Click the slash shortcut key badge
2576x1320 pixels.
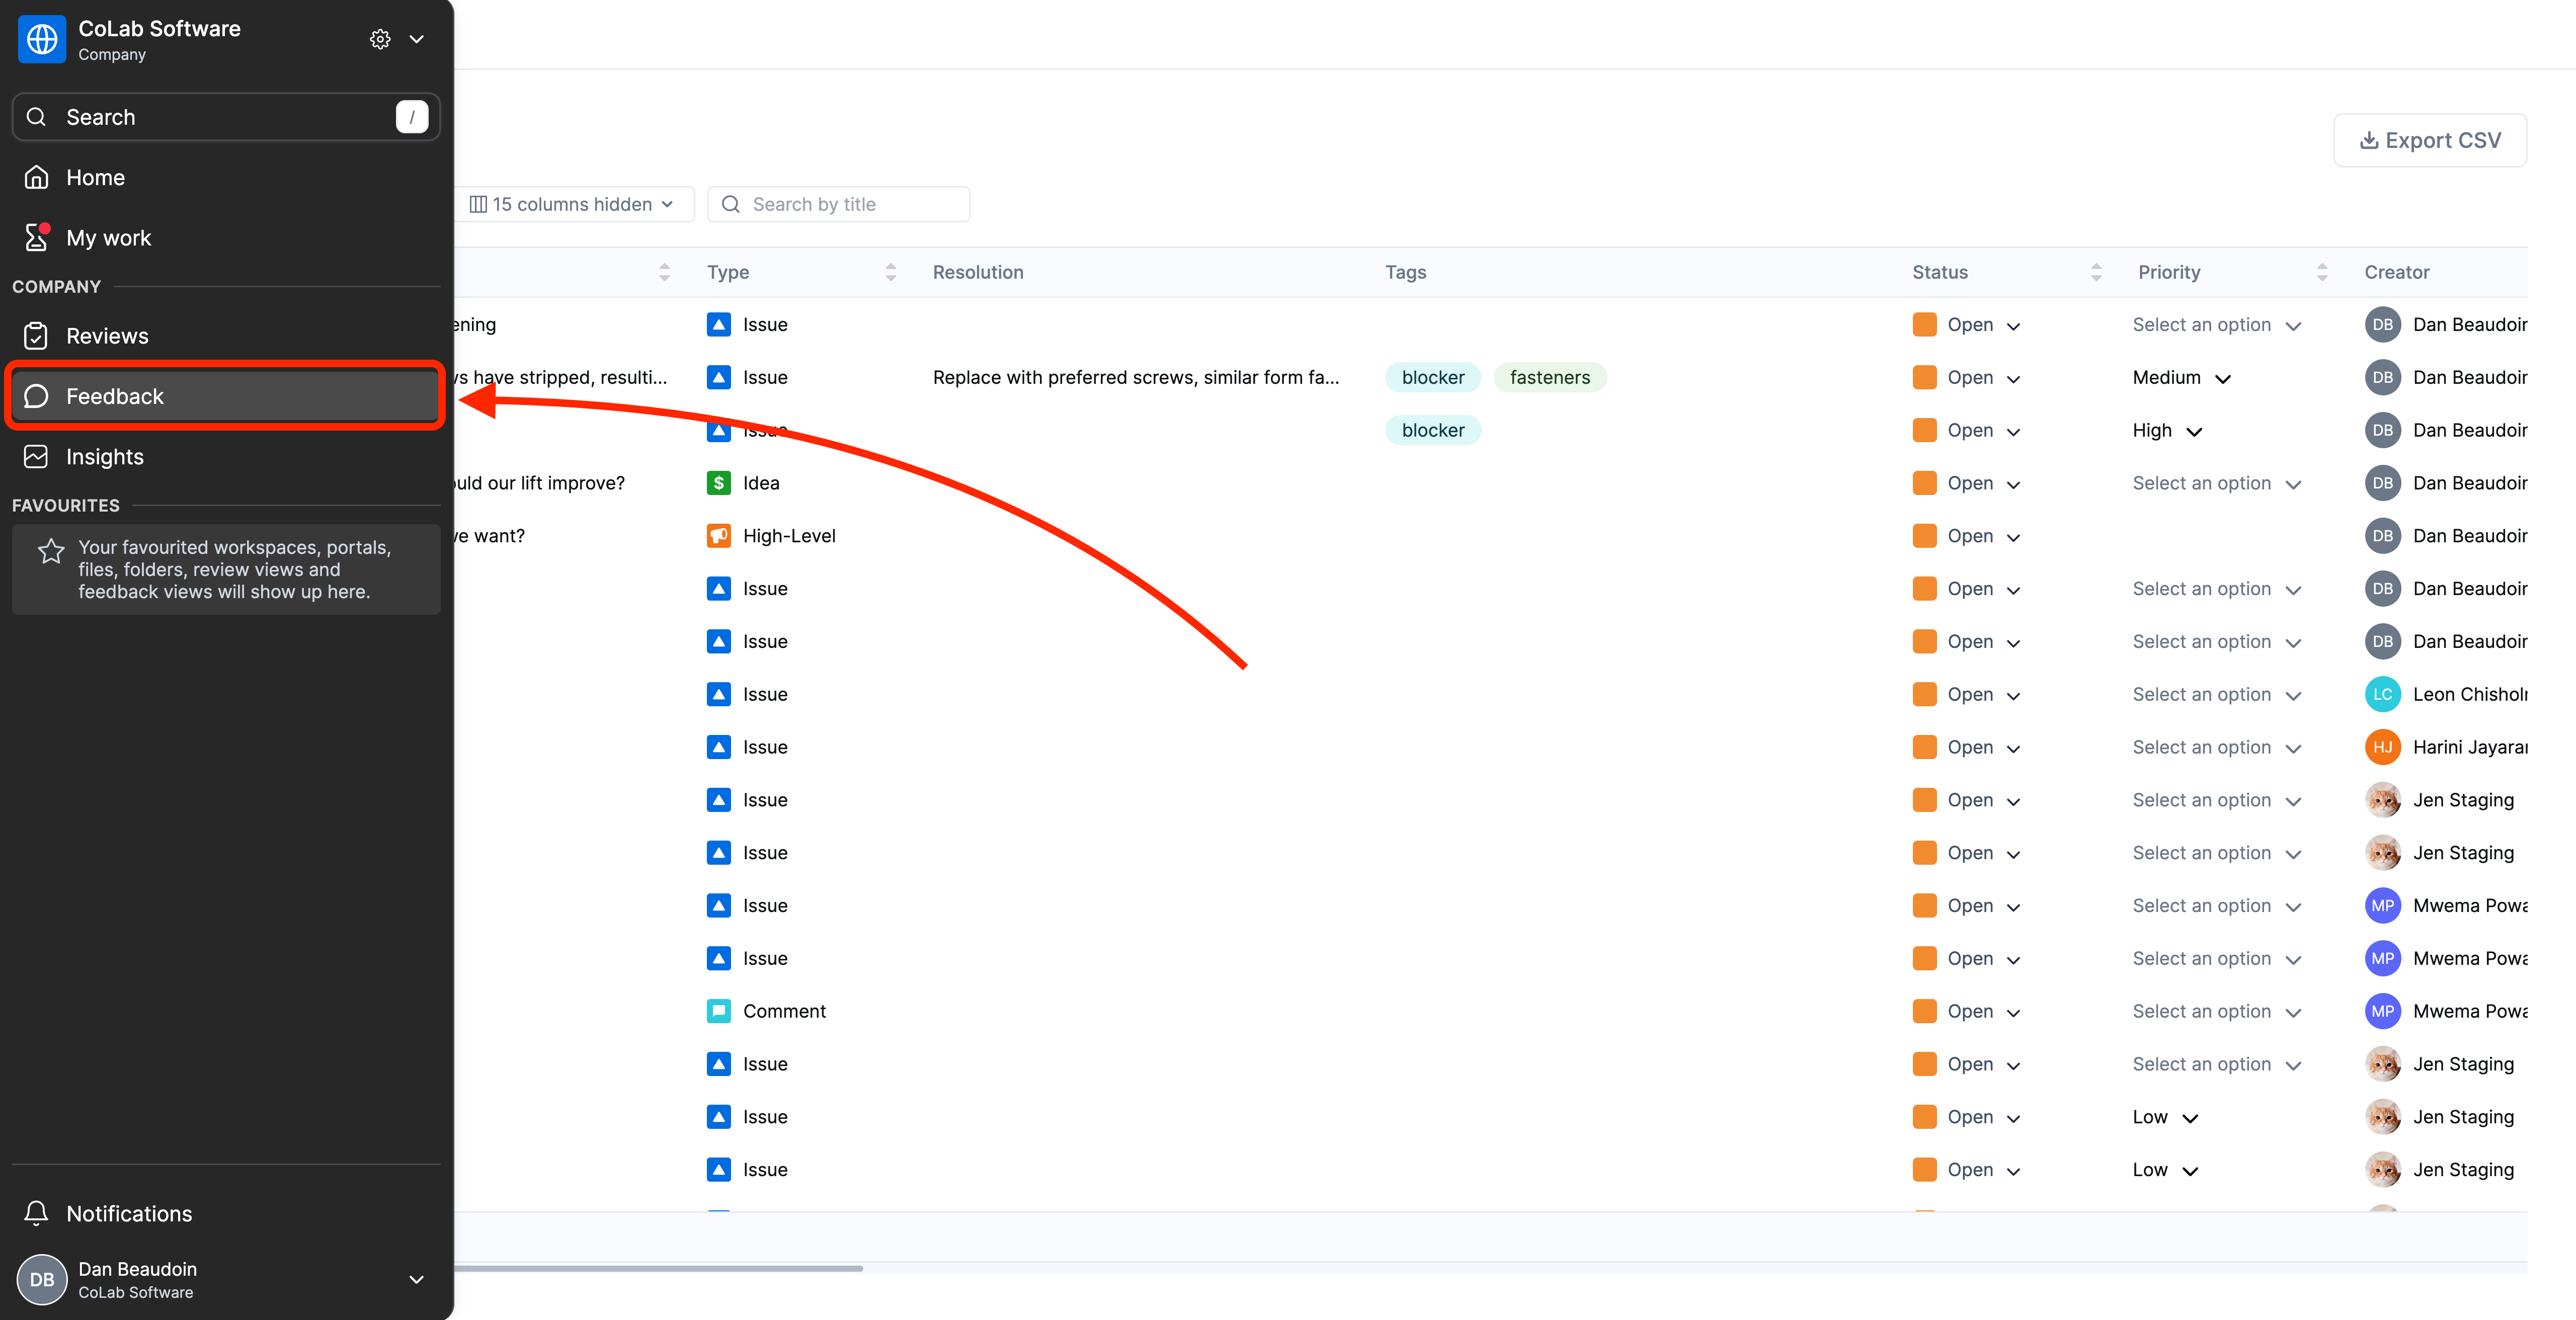412,117
